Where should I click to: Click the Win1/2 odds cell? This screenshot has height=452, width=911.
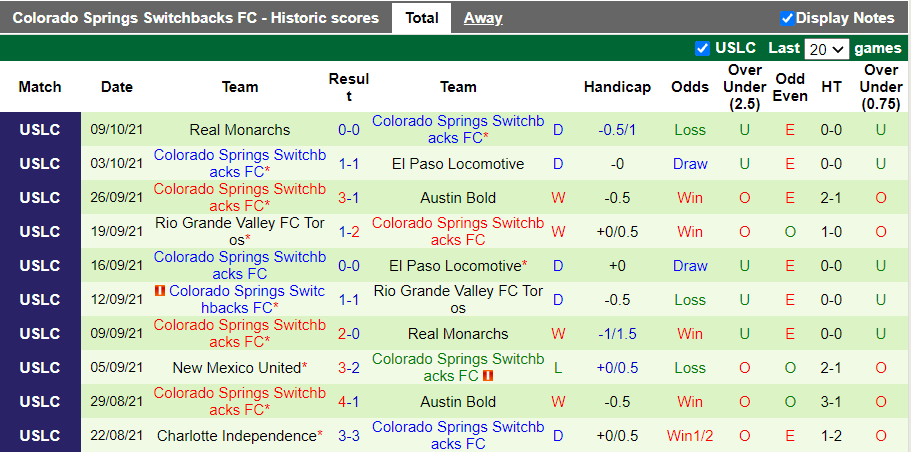[x=690, y=436]
